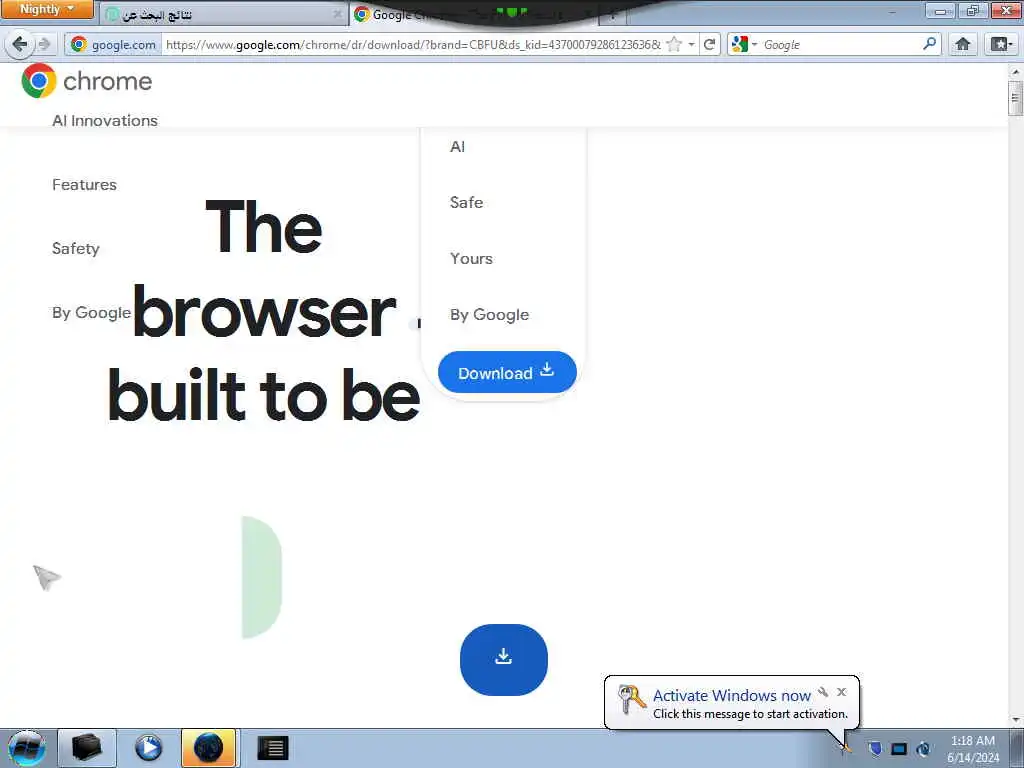
Task: Open the black box taskbar application
Action: tap(87, 748)
